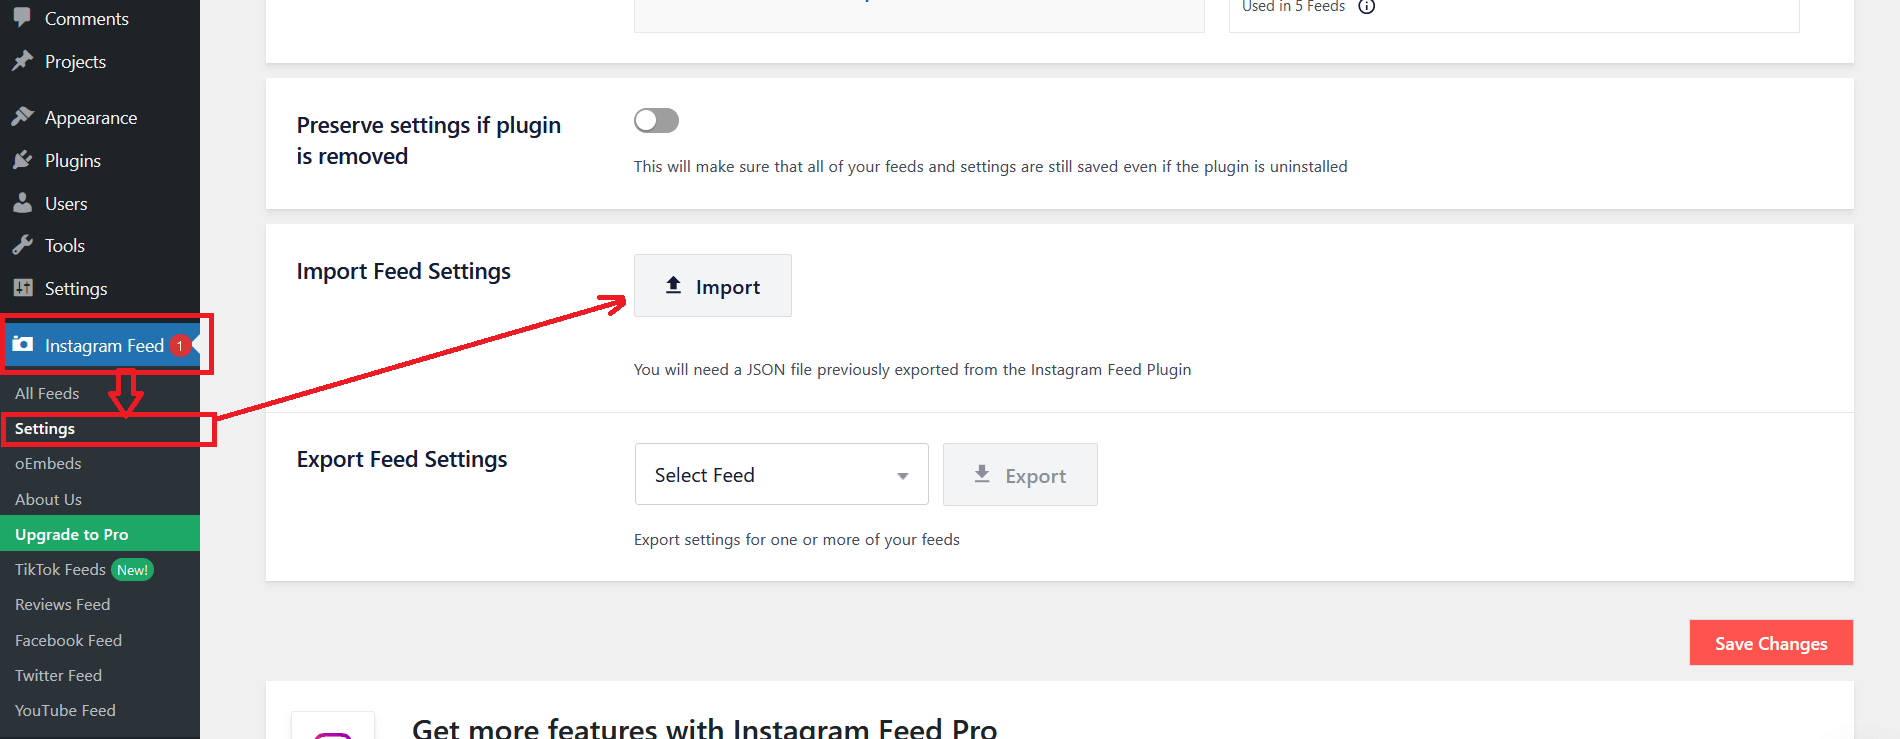Open TikTok Feeds New! menu entry
This screenshot has height=739, width=1900.
[84, 569]
